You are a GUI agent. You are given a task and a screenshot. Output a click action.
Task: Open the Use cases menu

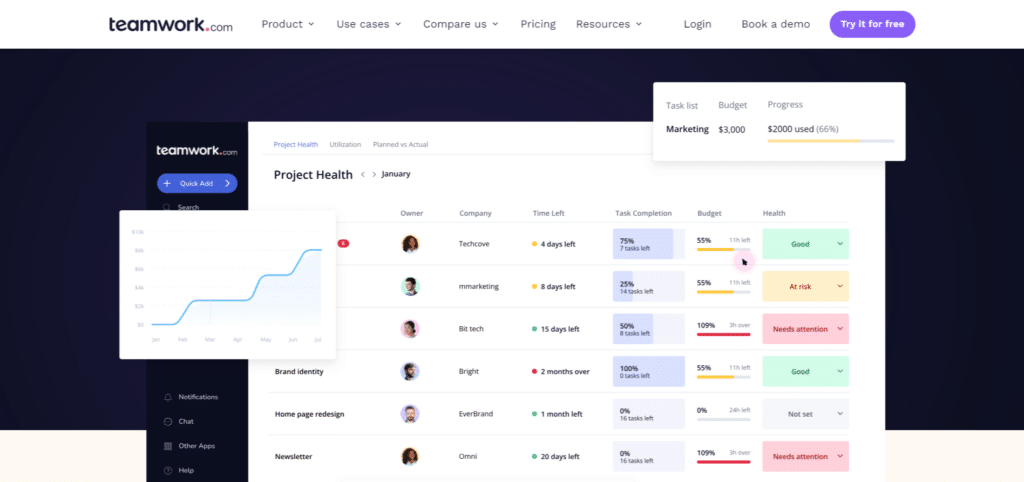tap(369, 24)
